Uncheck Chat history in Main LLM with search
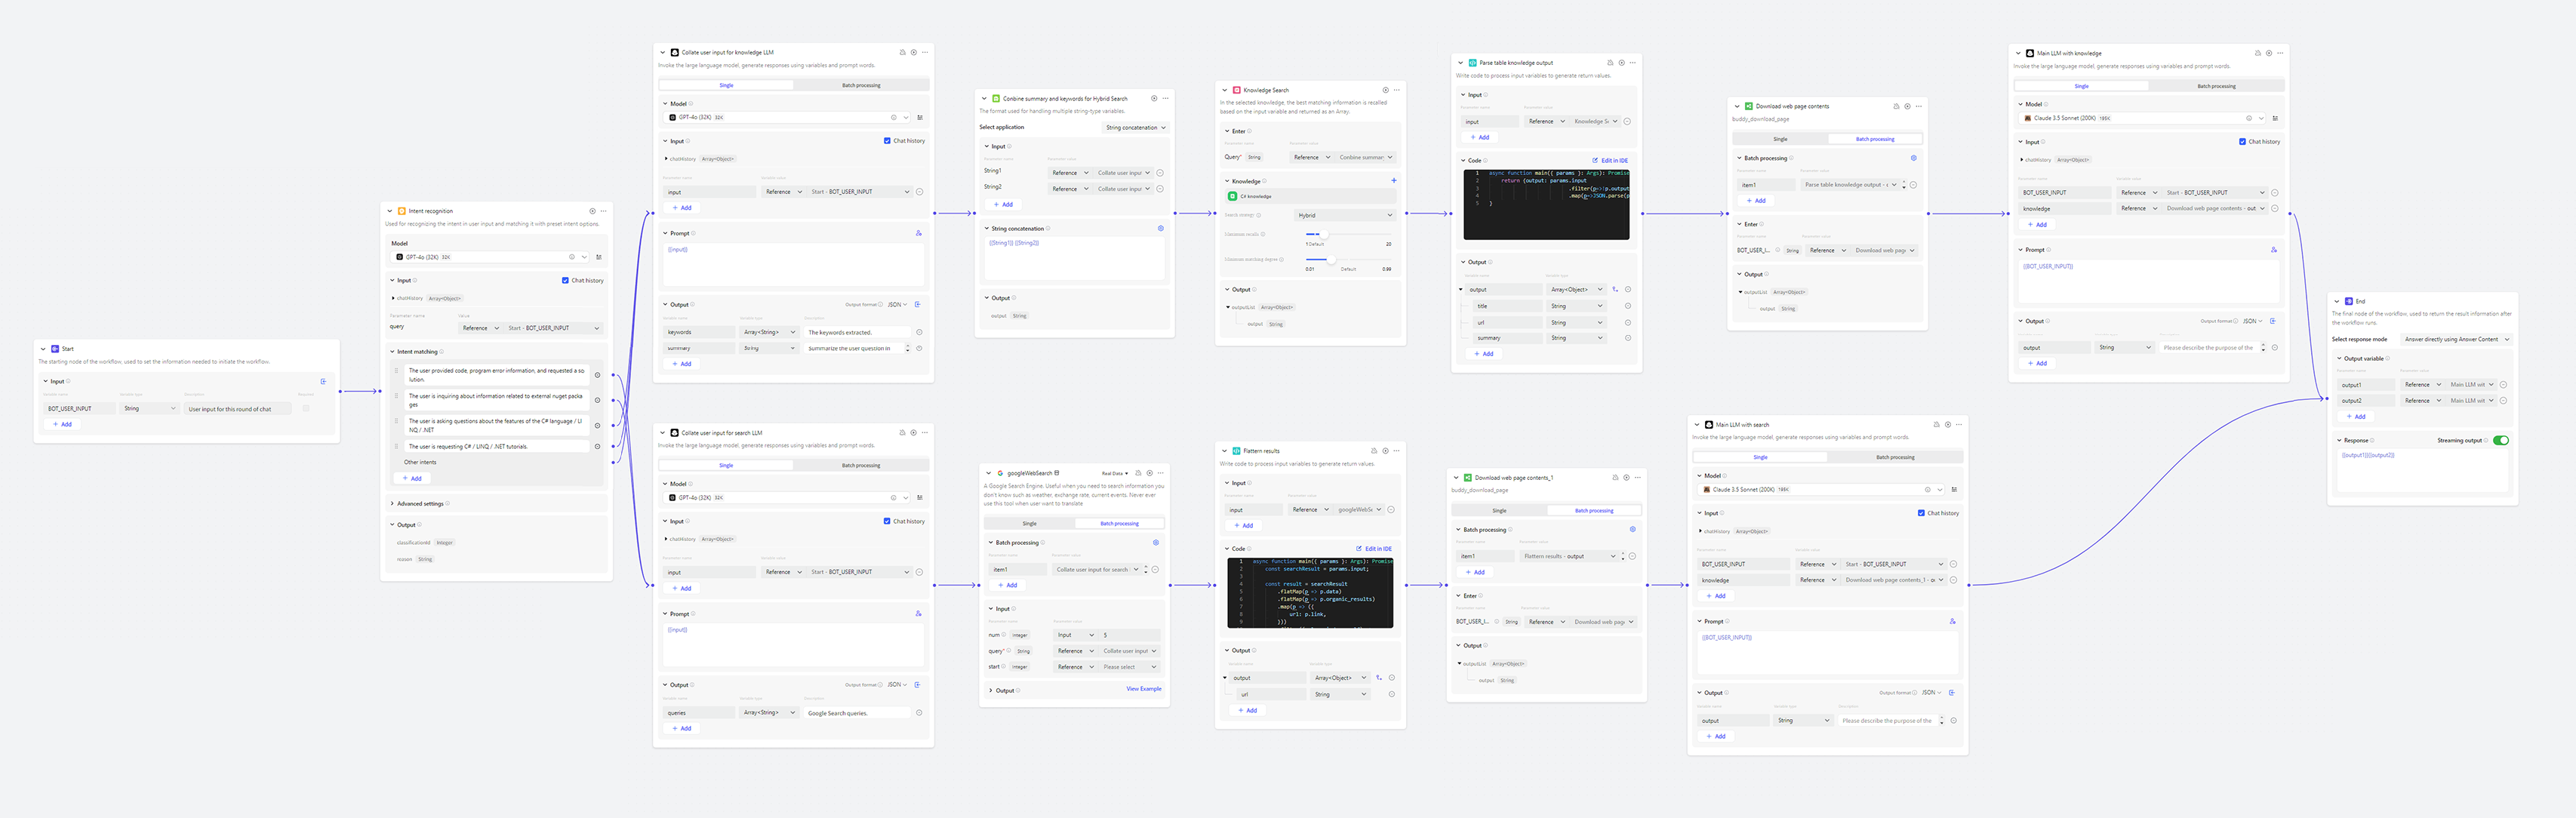This screenshot has height=818, width=2576. tap(1921, 513)
